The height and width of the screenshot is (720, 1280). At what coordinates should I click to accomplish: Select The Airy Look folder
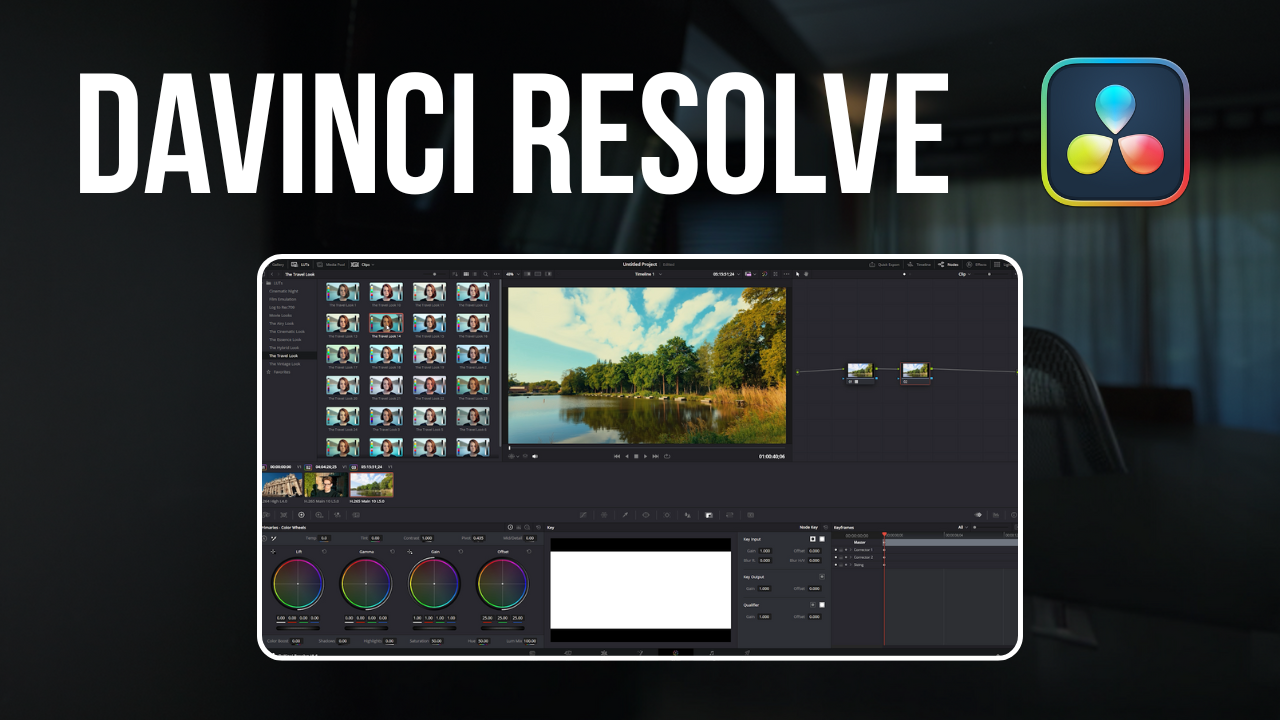point(281,323)
